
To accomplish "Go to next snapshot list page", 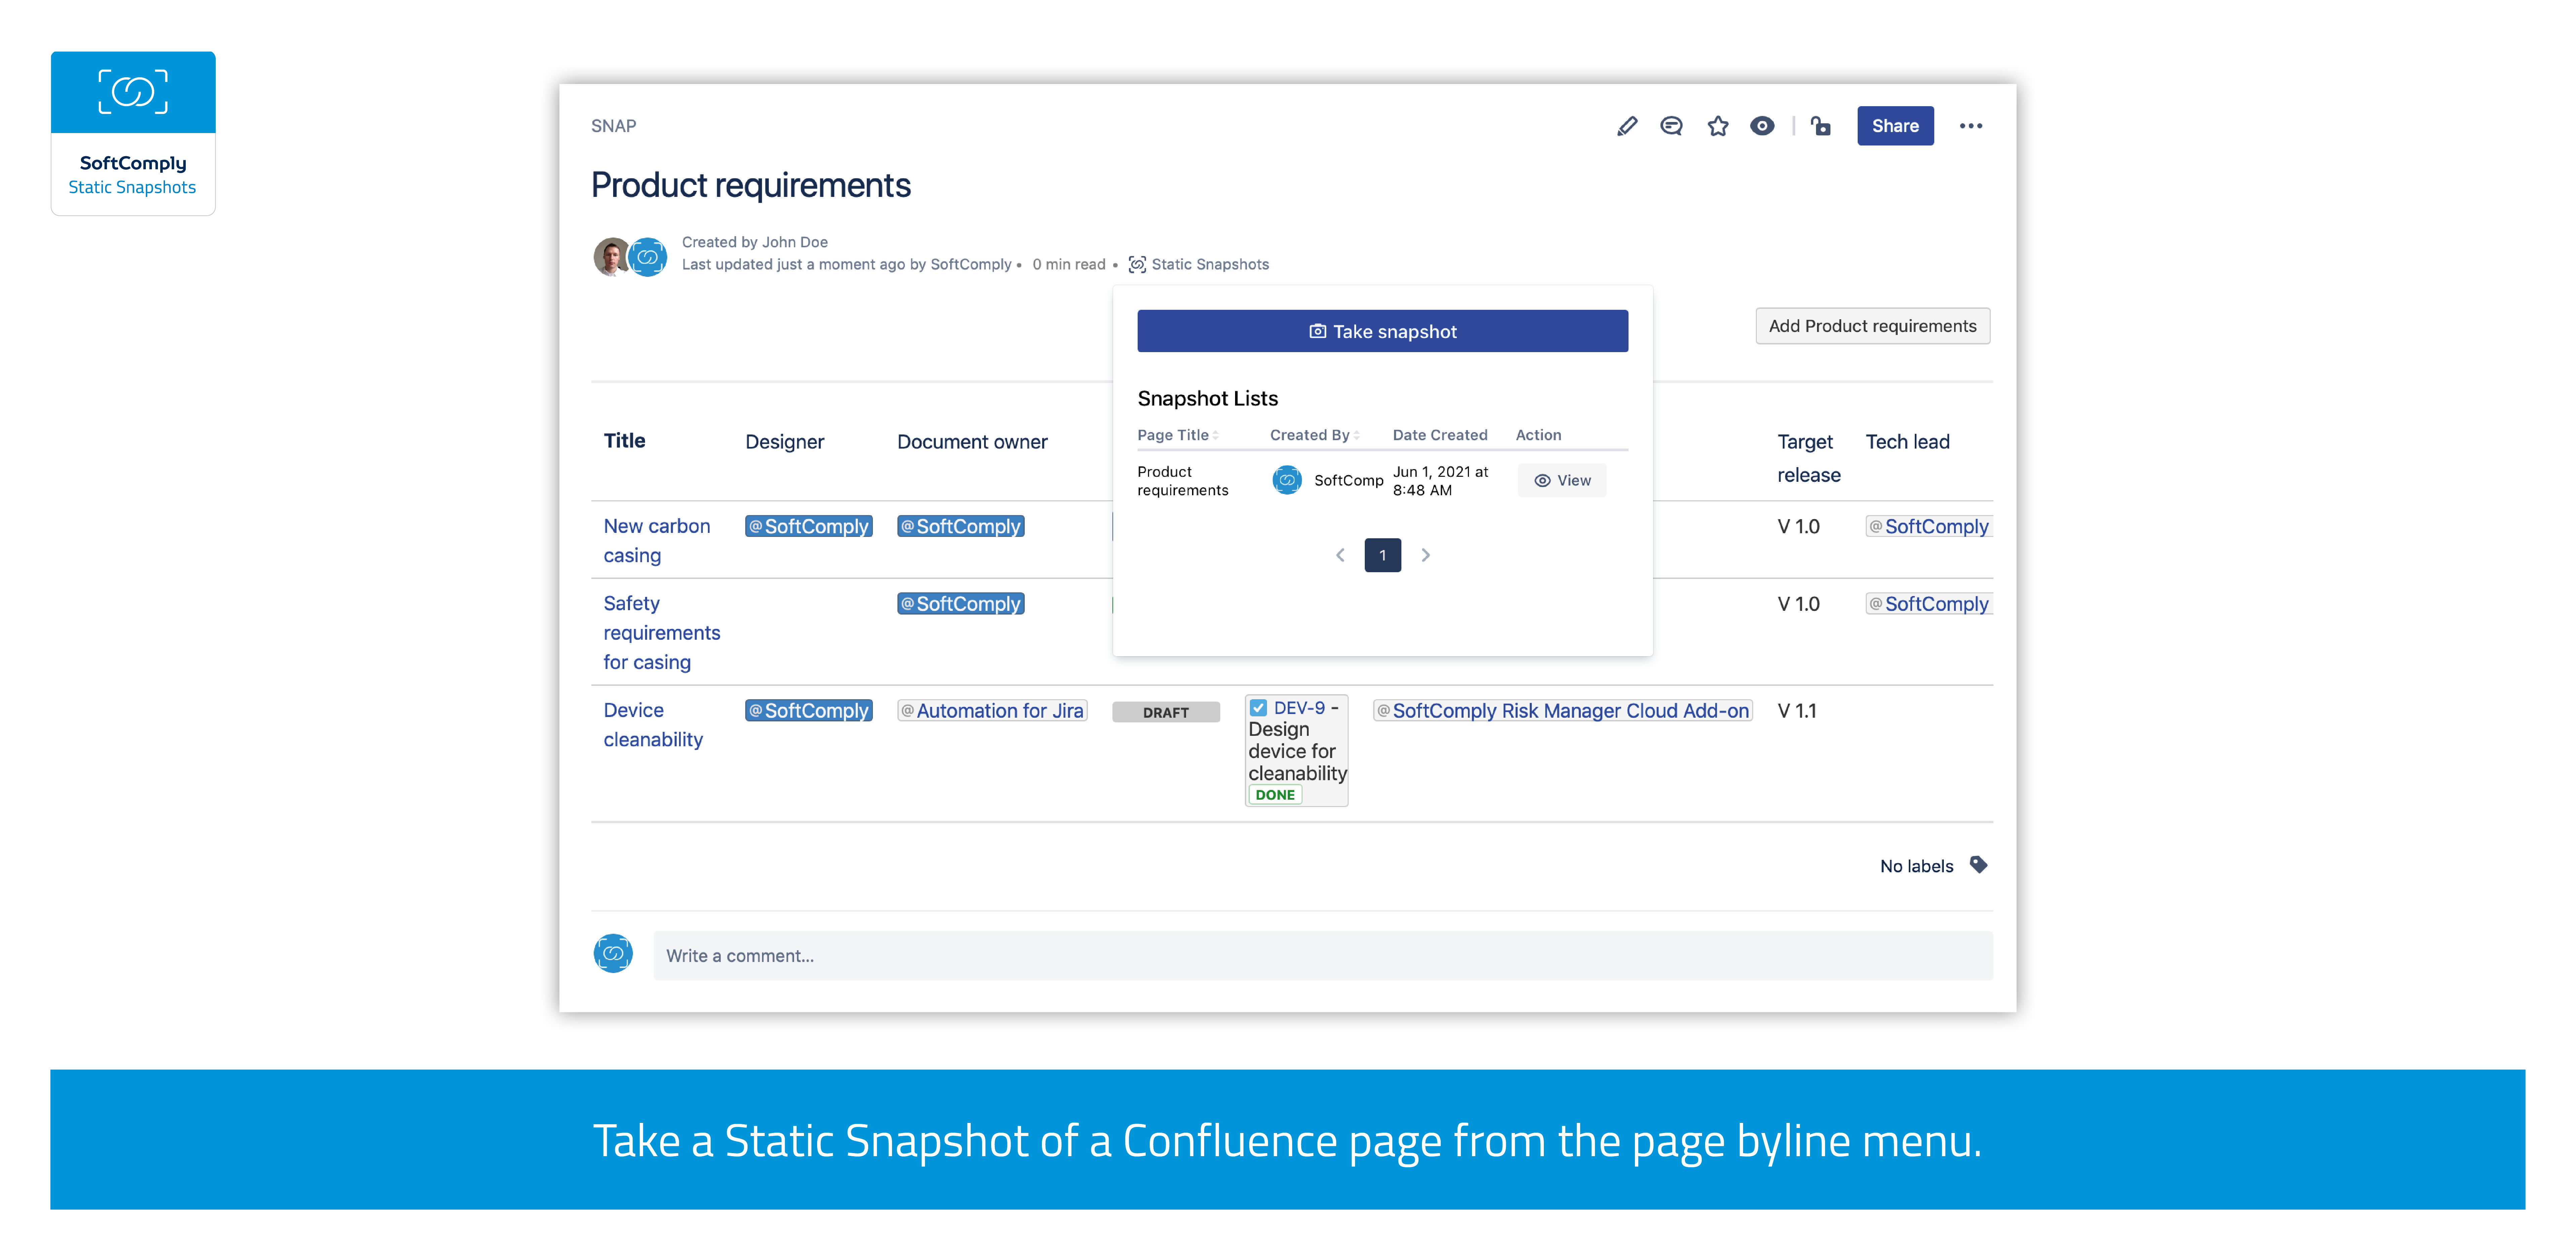I will pyautogui.click(x=1425, y=555).
